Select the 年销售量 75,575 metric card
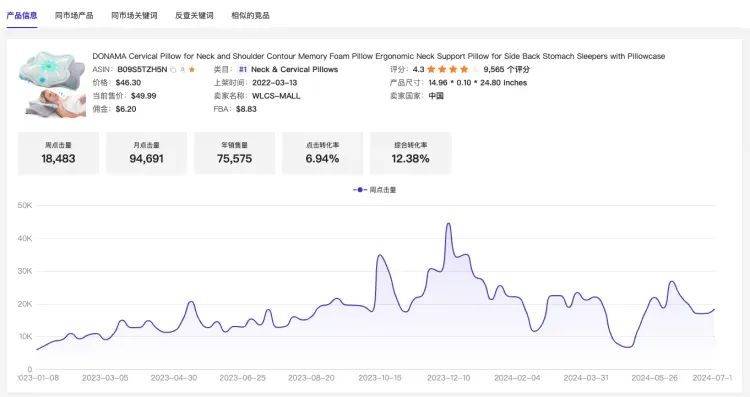This screenshot has height=397, width=750. (x=234, y=153)
